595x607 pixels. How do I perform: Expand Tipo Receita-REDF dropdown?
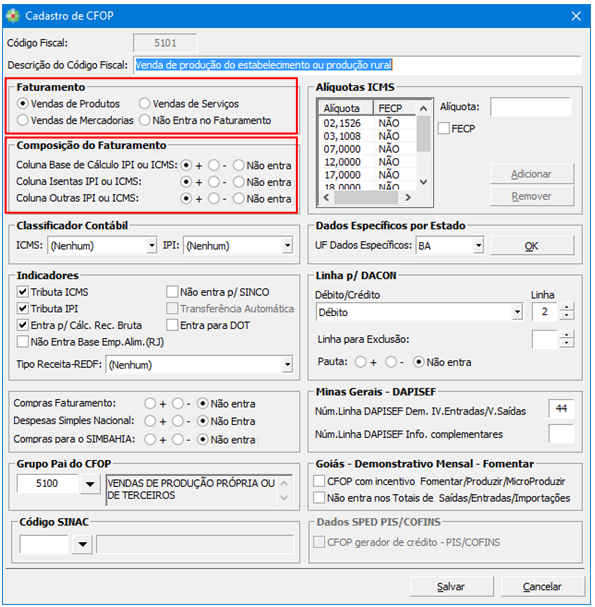click(x=287, y=365)
